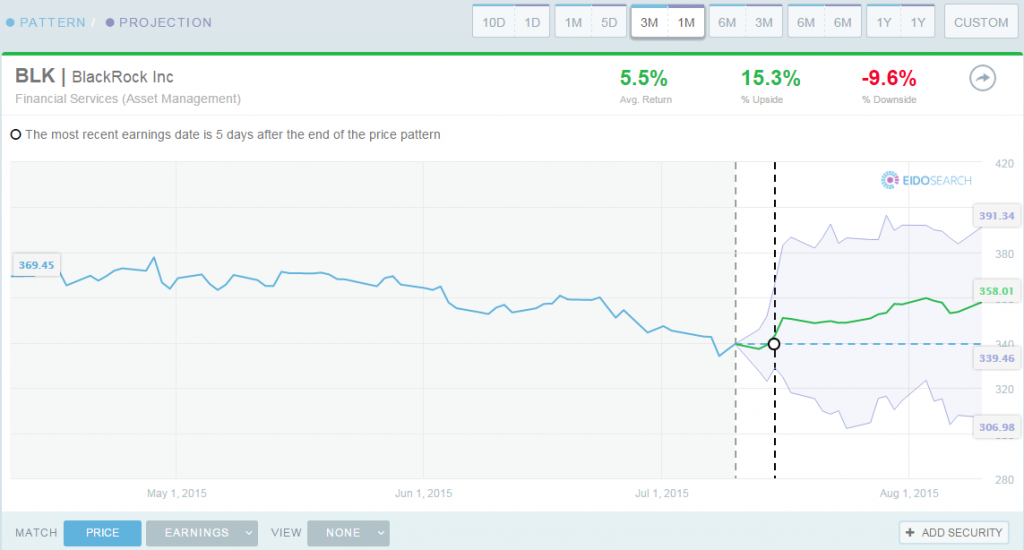Click Financial Services (Asset Management) text
The width and height of the screenshot is (1024, 550).
tap(128, 99)
